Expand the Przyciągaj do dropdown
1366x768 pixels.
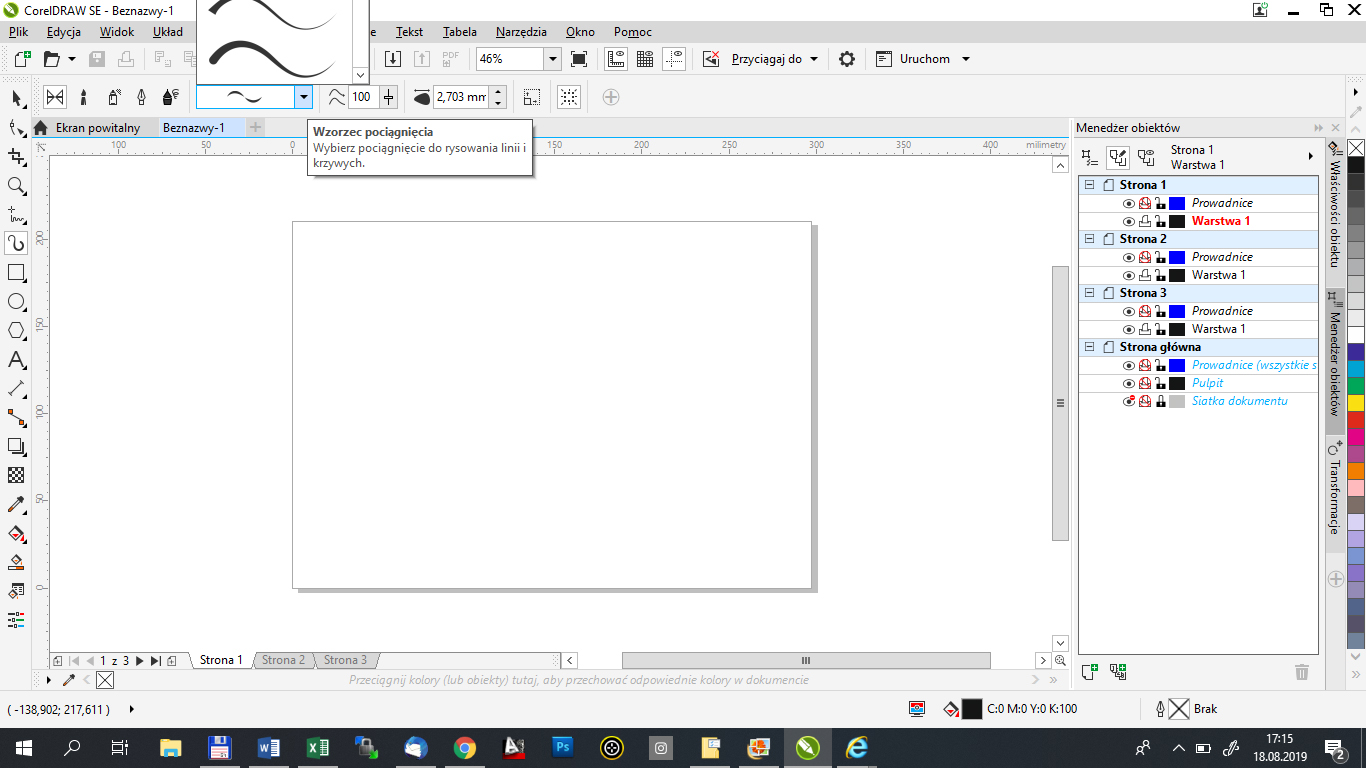tap(813, 59)
